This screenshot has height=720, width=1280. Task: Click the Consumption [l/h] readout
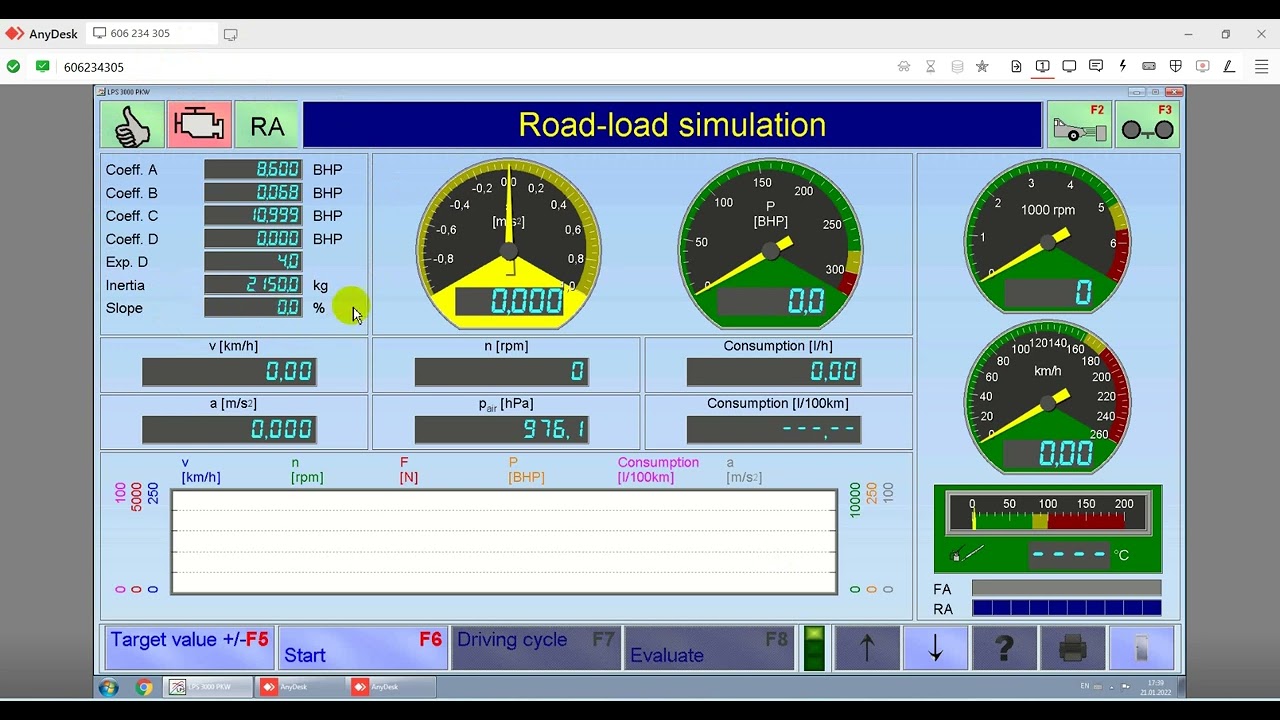tap(773, 372)
